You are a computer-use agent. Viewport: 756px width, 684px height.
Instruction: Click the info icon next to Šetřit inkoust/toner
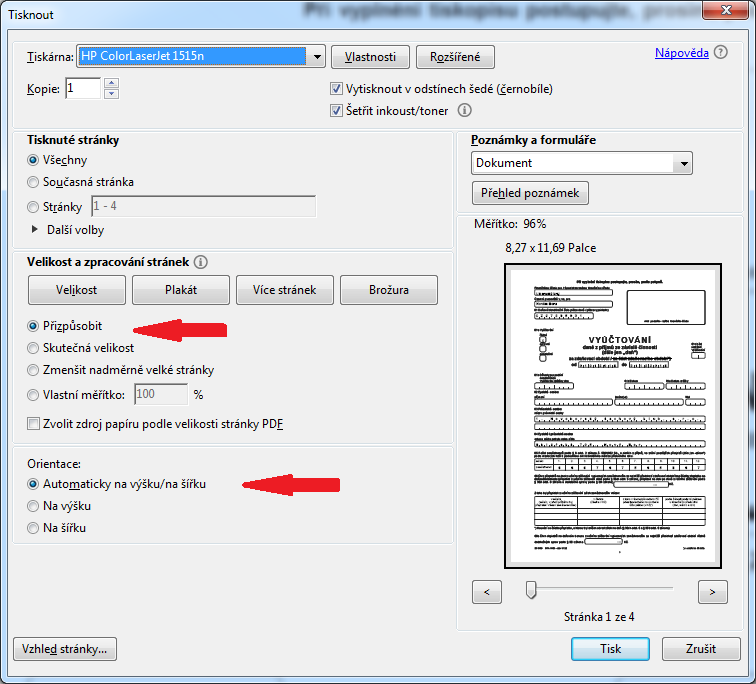465,111
